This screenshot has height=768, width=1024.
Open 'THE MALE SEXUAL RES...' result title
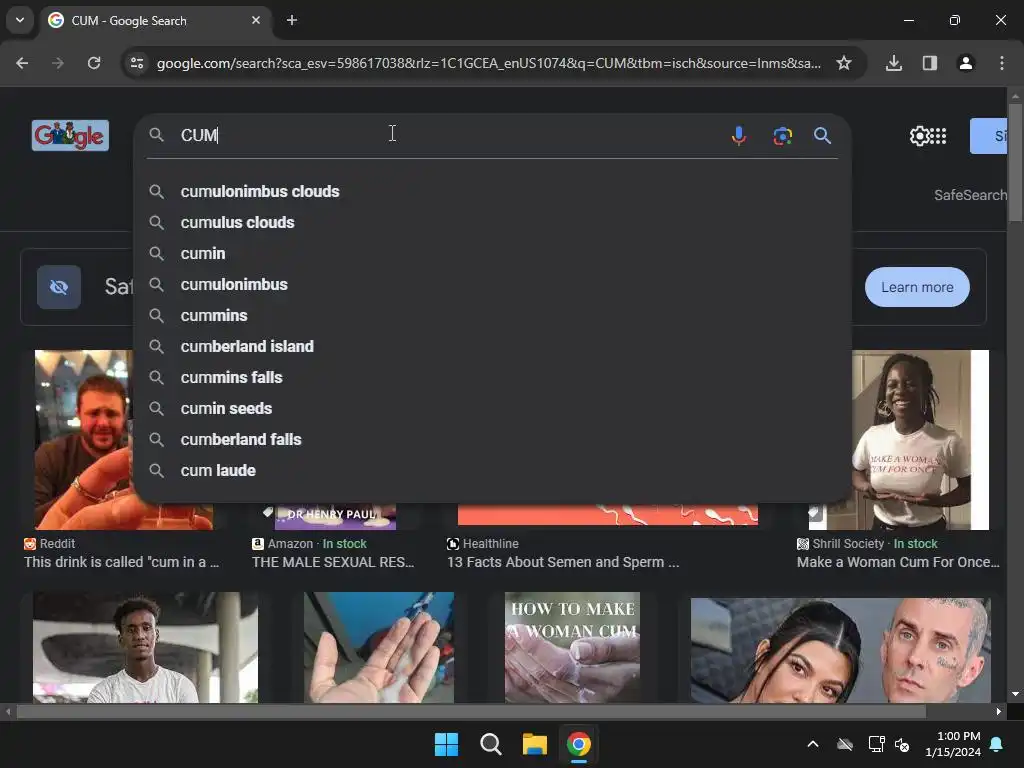click(x=333, y=562)
